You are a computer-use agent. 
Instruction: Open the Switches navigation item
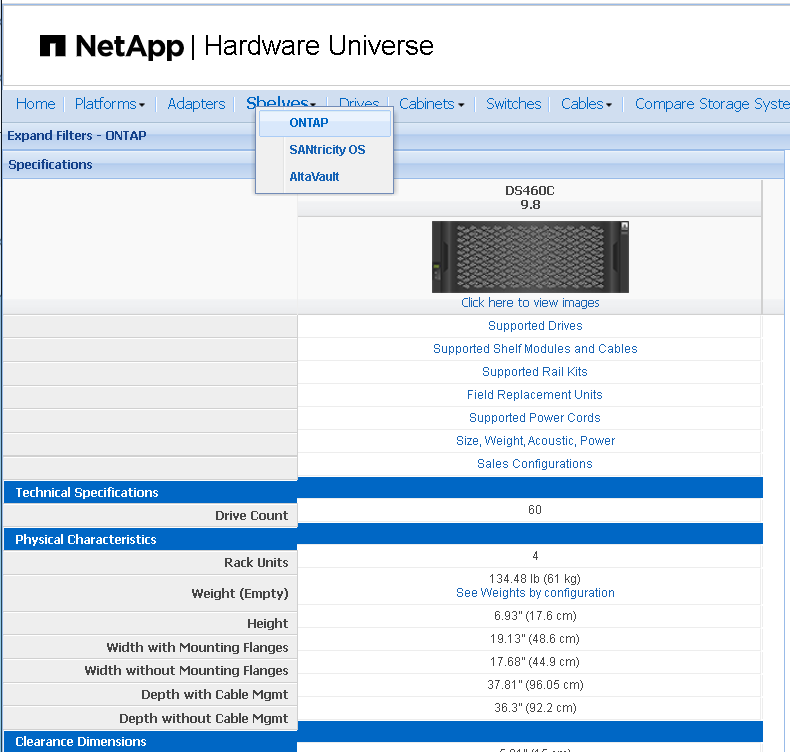(x=513, y=104)
